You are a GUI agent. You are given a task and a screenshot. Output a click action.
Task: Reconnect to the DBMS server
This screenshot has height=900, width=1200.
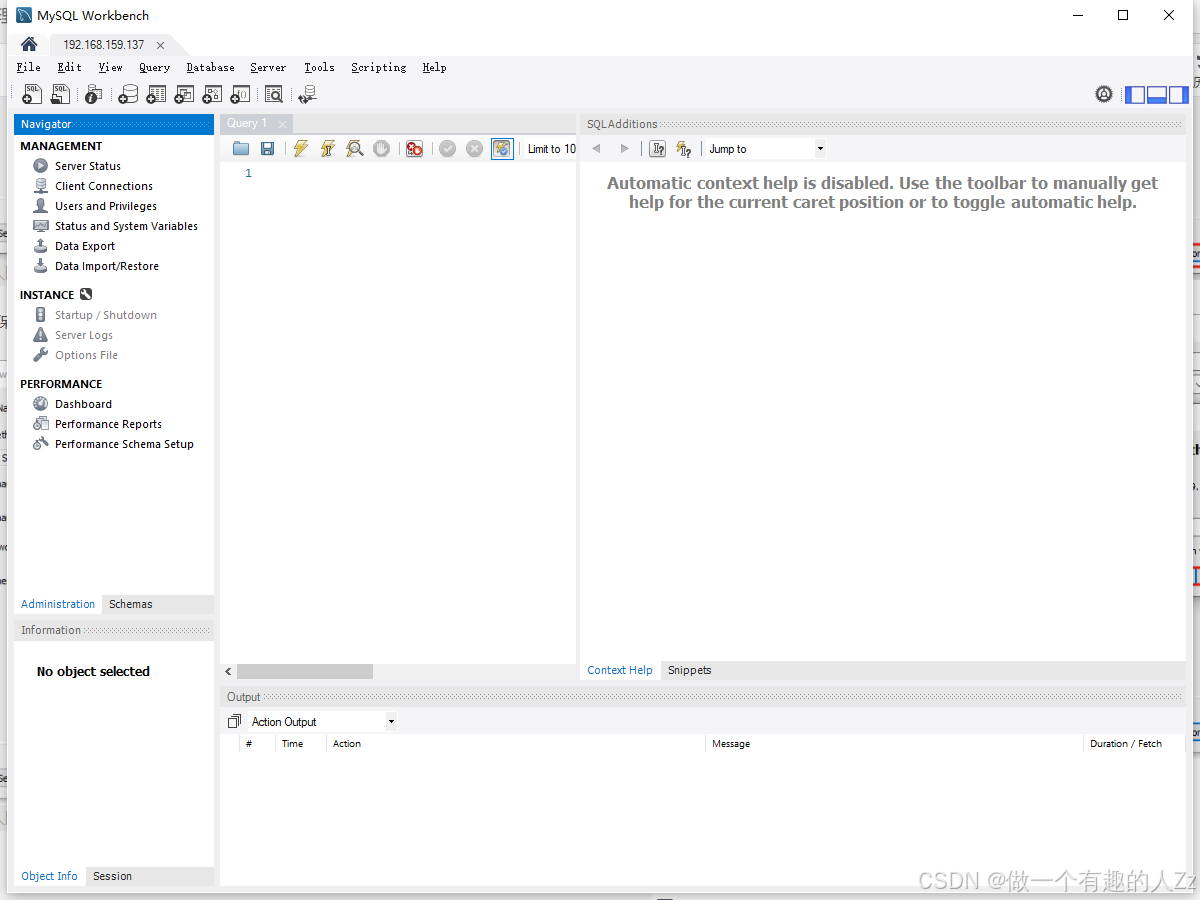point(307,94)
